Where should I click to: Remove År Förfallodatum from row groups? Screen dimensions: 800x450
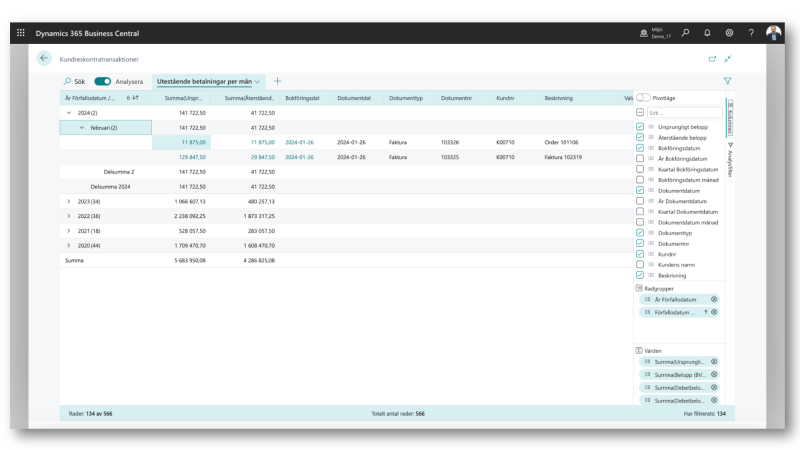(x=714, y=299)
